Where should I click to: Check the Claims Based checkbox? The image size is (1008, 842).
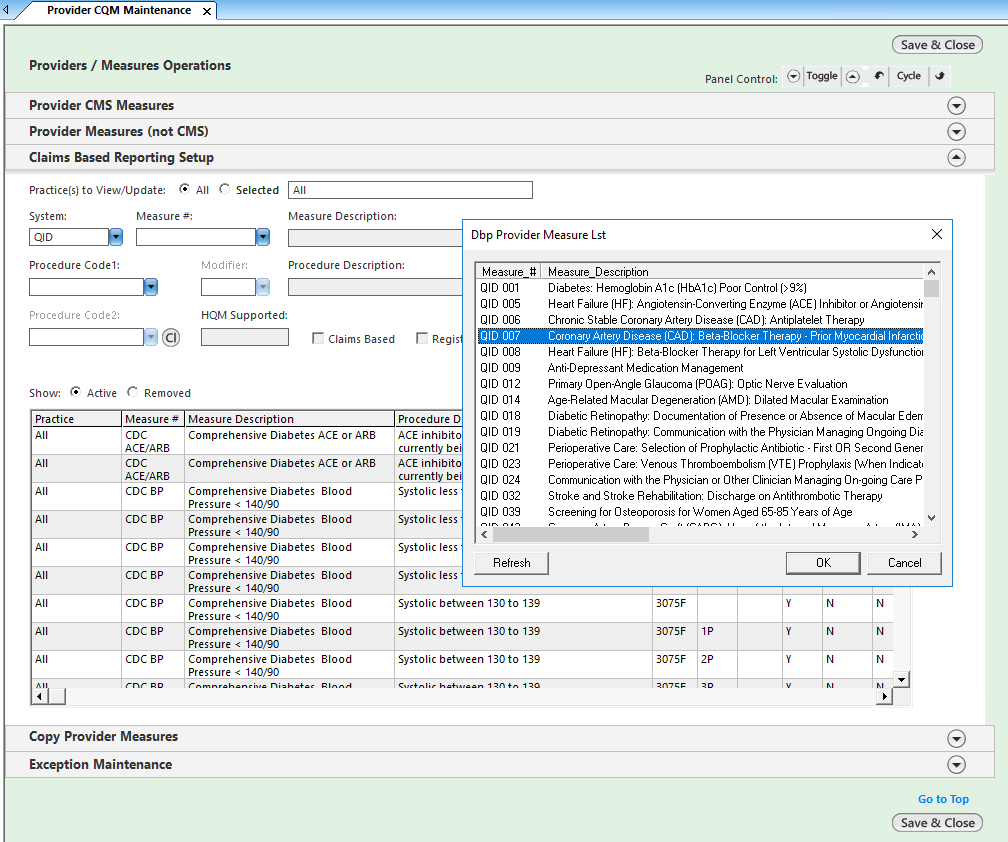(x=318, y=338)
